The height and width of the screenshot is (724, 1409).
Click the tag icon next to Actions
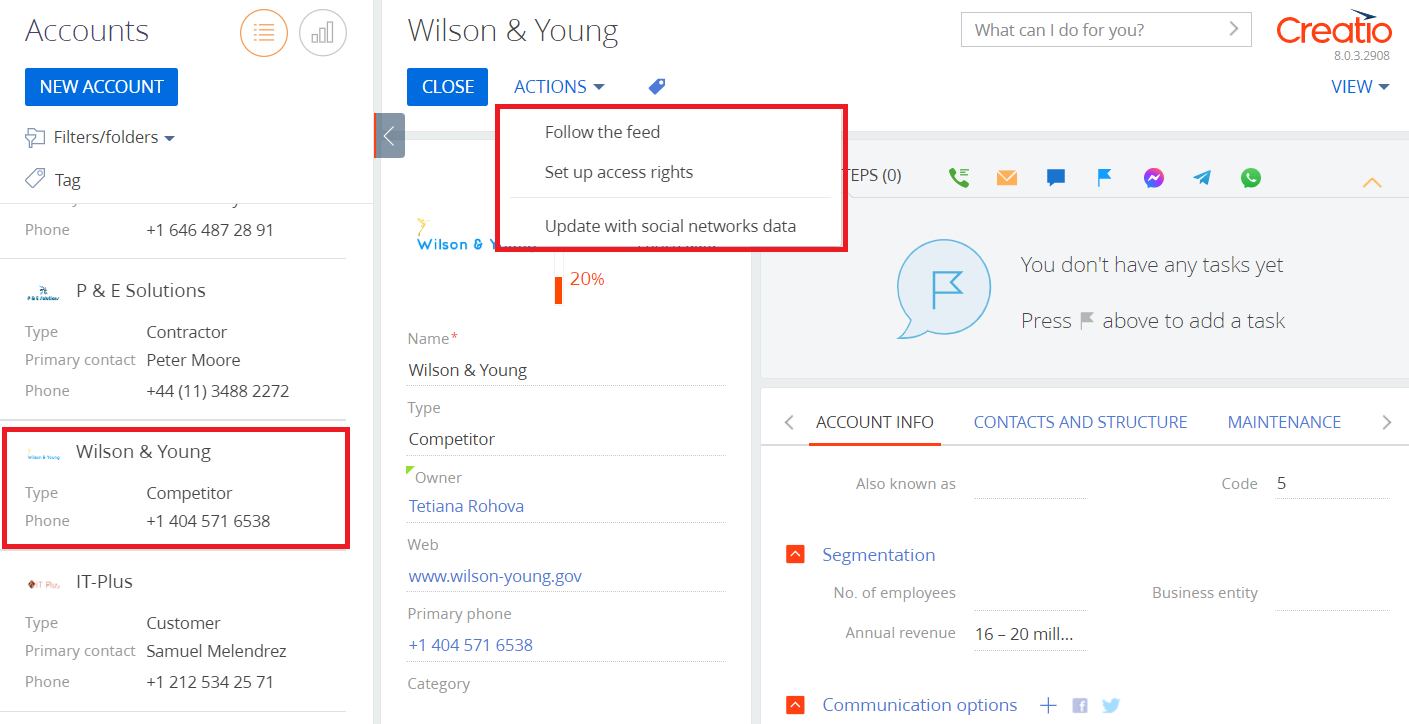coord(657,87)
